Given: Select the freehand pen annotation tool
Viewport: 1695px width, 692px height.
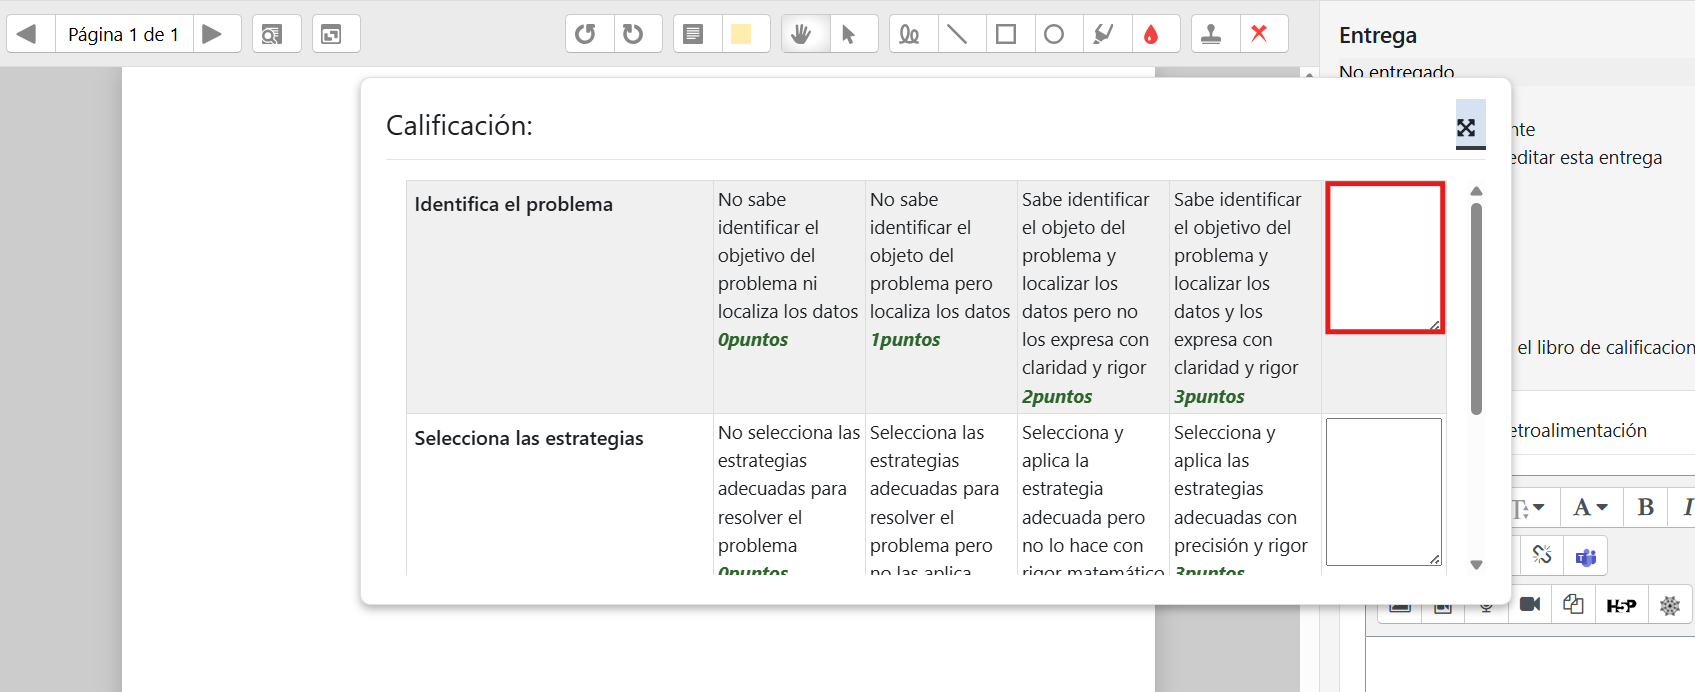Looking at the screenshot, I should pos(909,34).
